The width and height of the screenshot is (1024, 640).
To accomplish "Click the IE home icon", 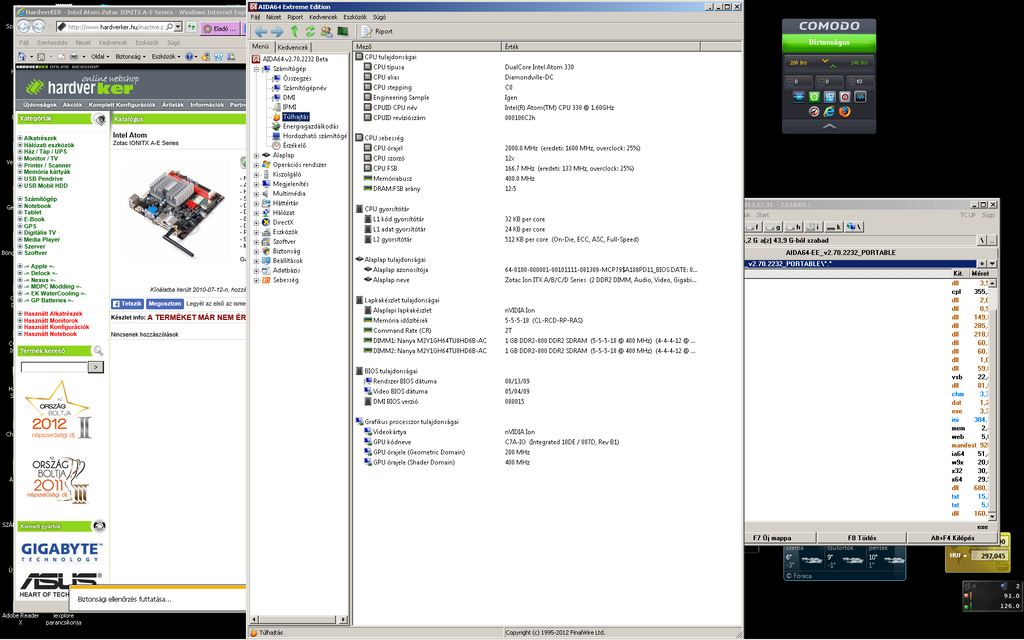I will click(x=22, y=57).
